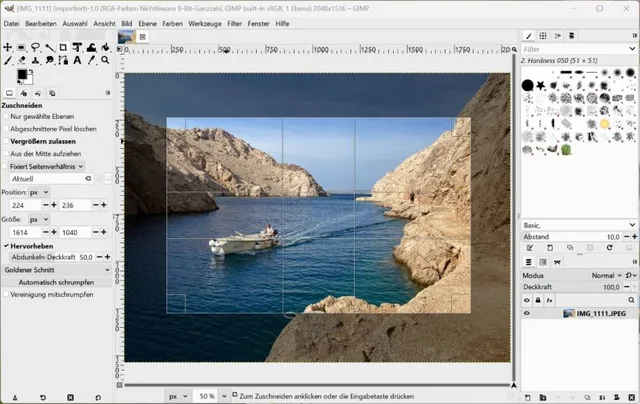
Task: Enable 'Nur gewählte Ebenen' checkbox
Action: (x=6, y=116)
